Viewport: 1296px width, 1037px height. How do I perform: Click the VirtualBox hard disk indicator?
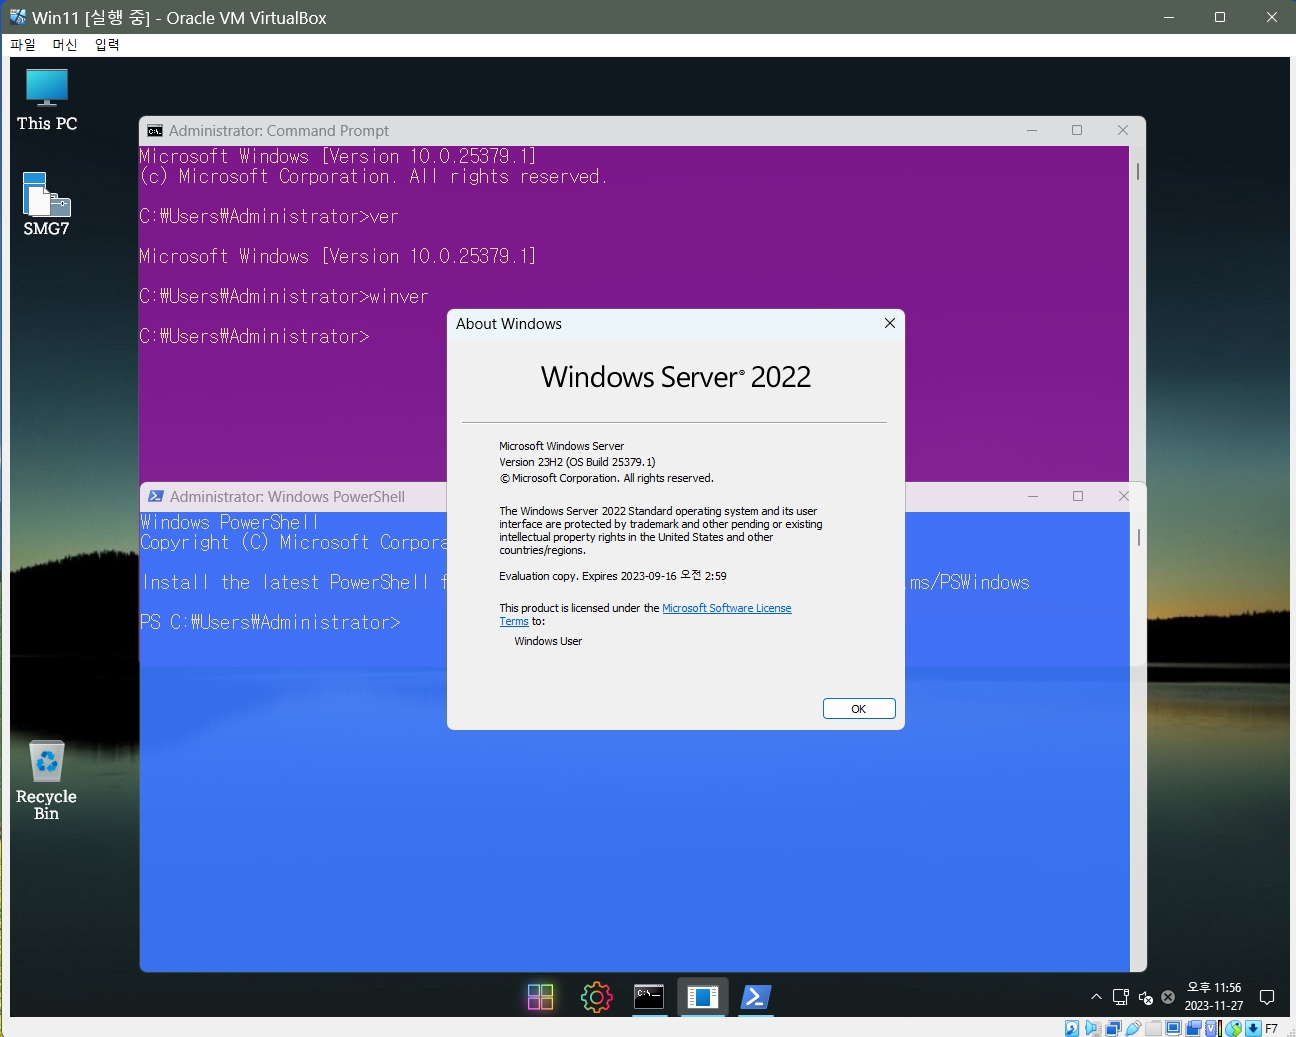(1072, 1028)
